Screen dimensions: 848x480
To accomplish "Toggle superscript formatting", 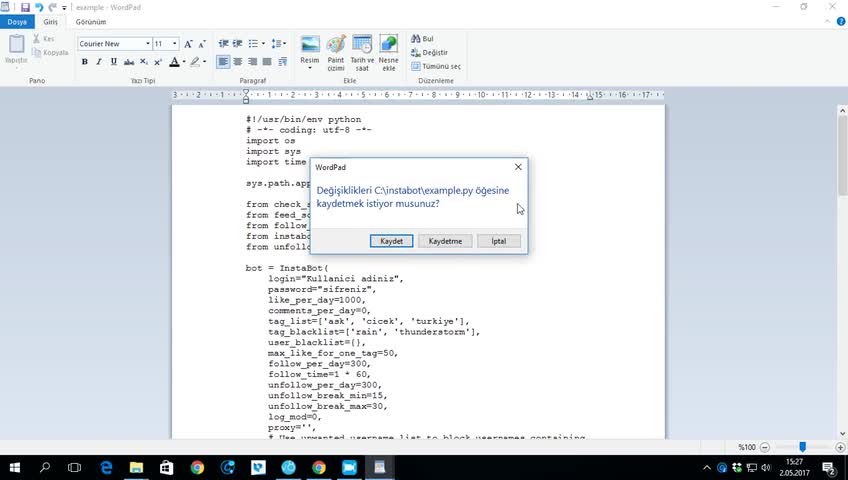I will pos(158,62).
